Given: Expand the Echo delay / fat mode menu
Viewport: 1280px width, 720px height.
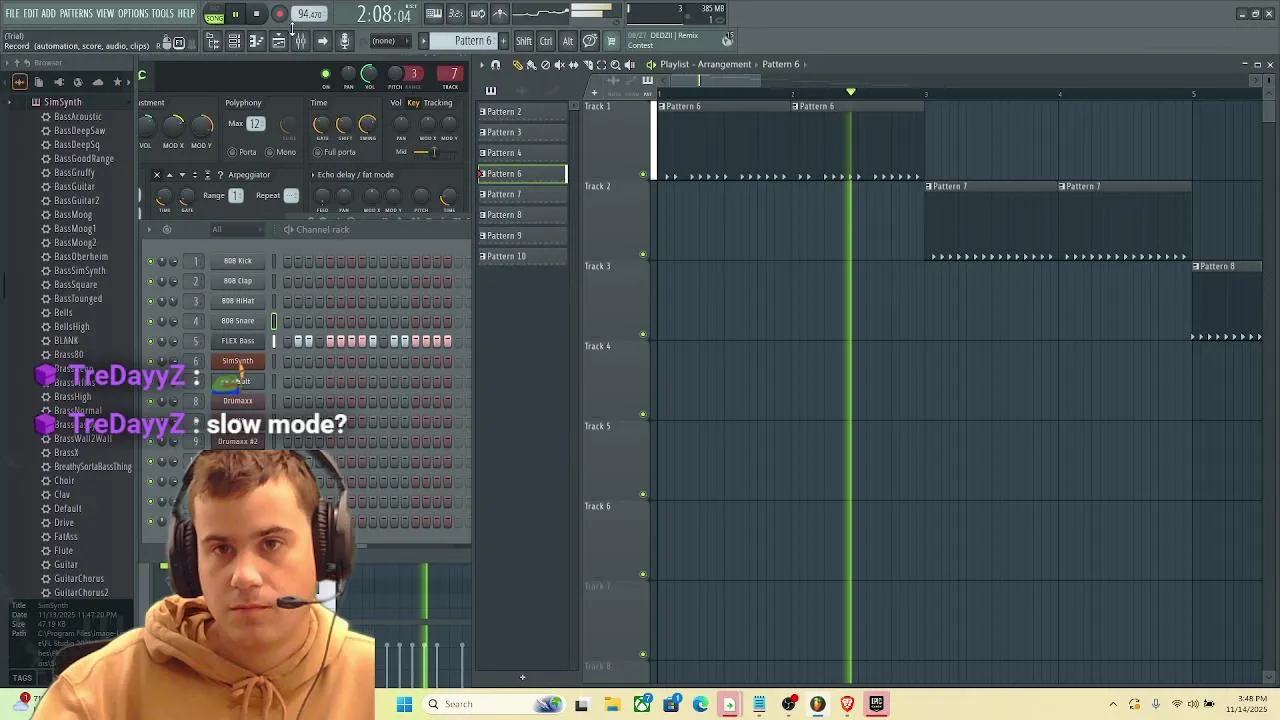Looking at the screenshot, I should point(313,175).
